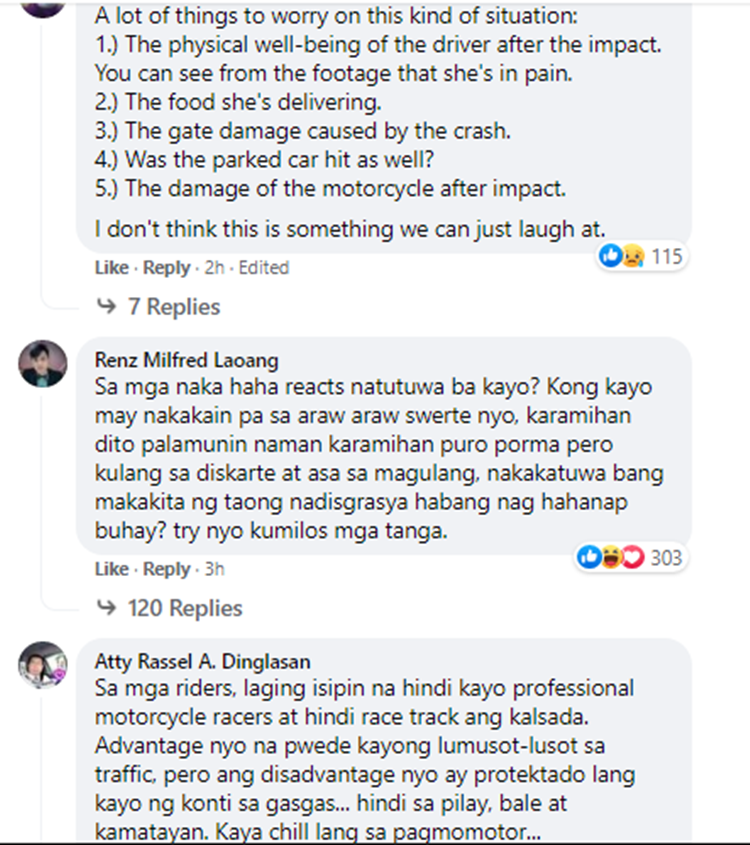Open Atty Rassel A. Dinglasan name link

point(203,661)
